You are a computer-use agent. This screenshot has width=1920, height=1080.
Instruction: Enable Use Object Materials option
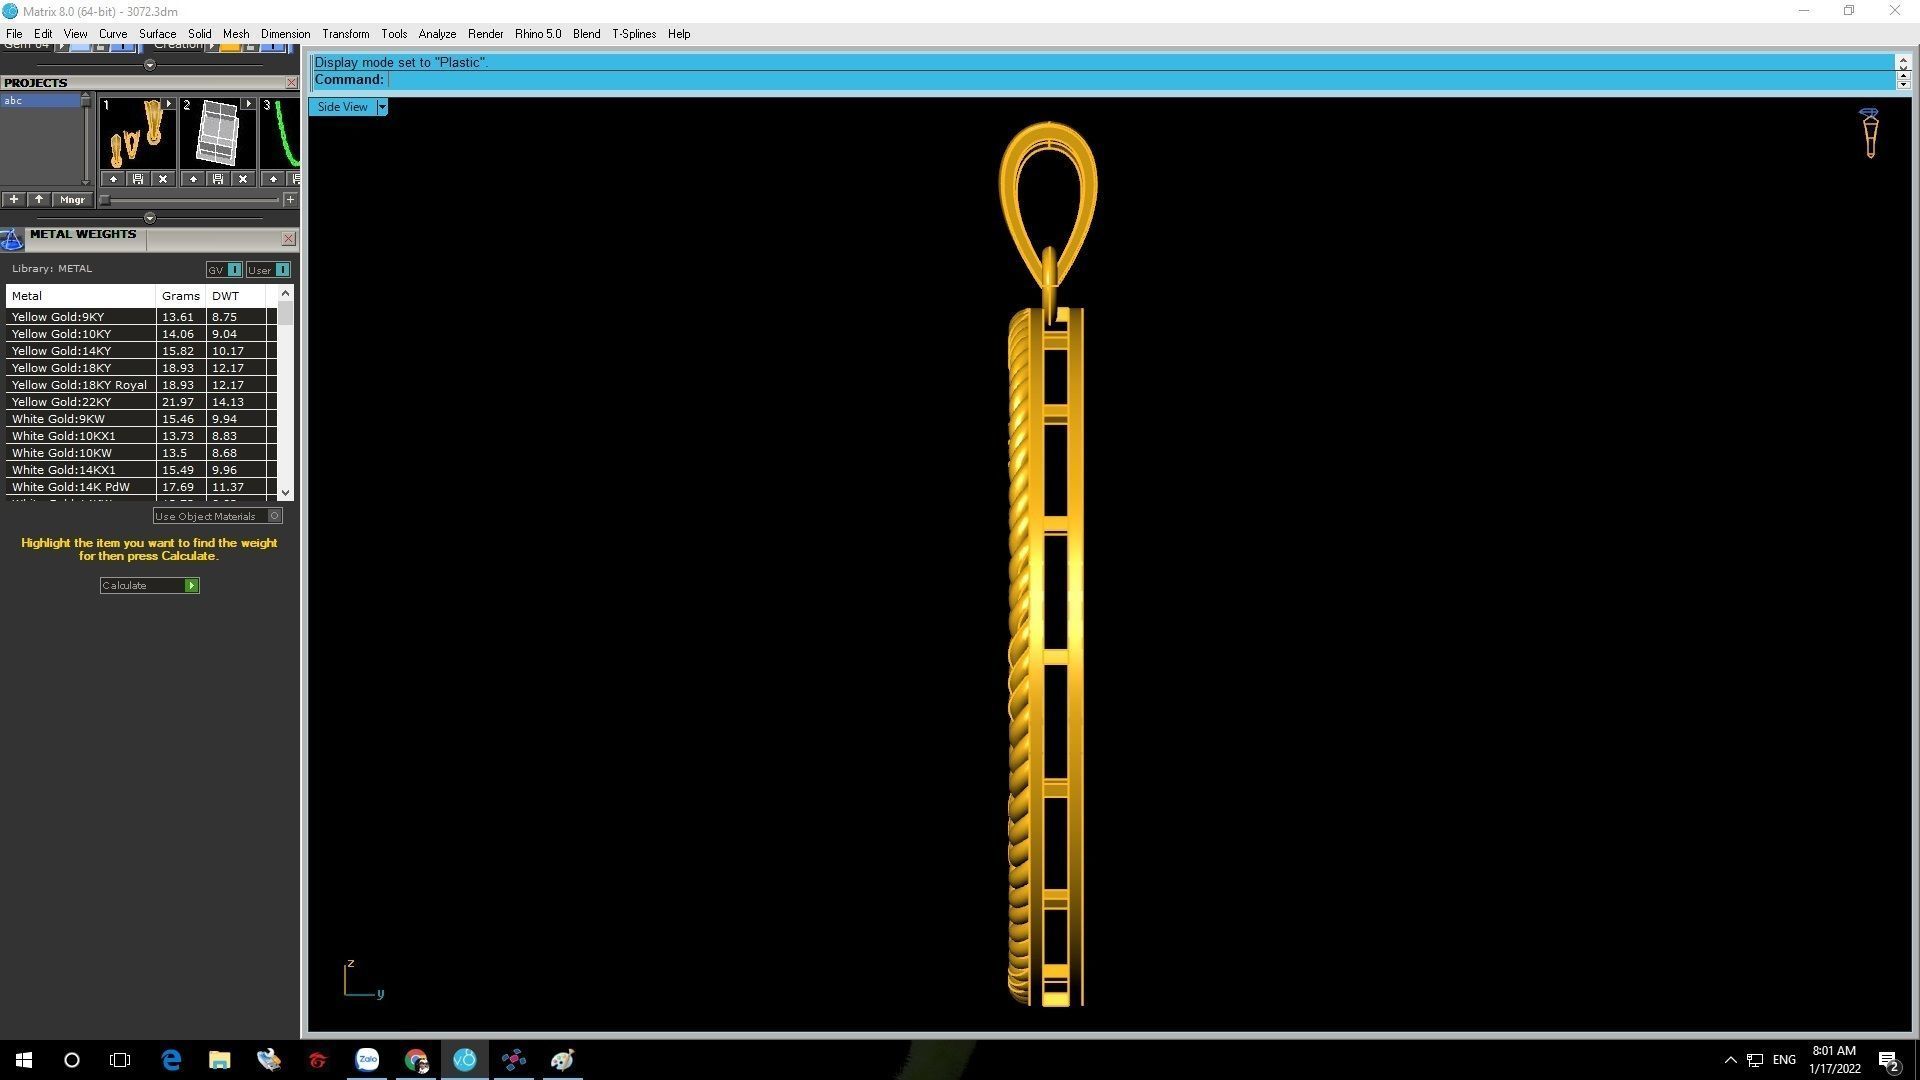[x=274, y=516]
